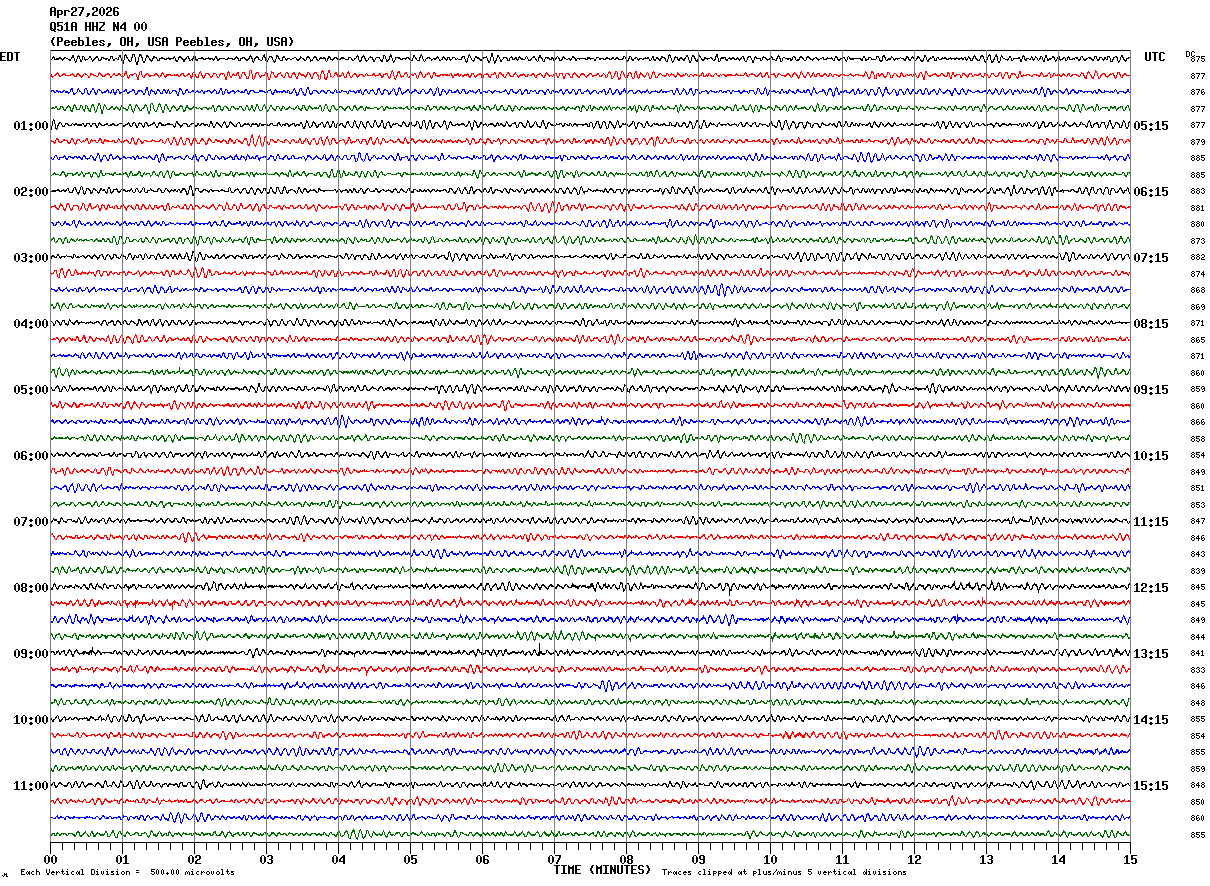Click the Apr27,2026 date header
Viewport: 1210px width, 886px height.
point(84,12)
